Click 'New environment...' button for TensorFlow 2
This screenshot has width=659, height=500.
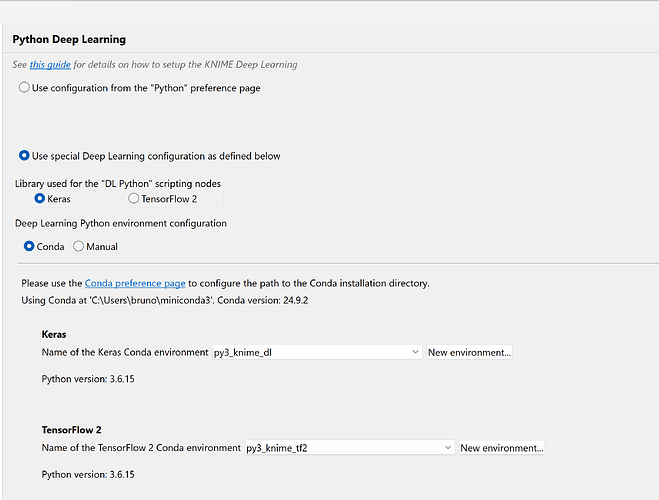pos(501,447)
